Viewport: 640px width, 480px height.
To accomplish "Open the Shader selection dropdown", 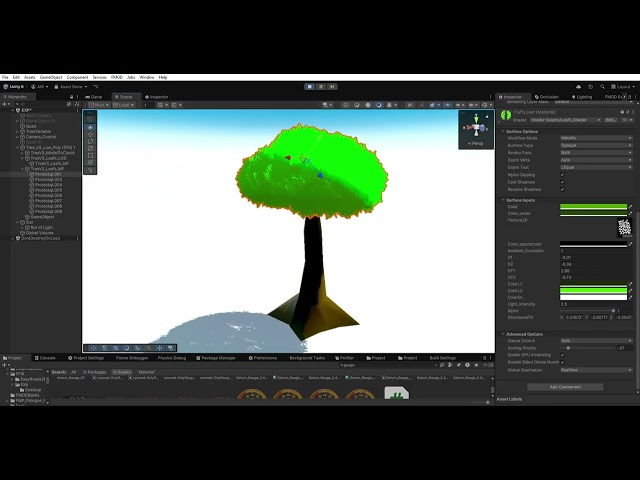I will coord(565,120).
